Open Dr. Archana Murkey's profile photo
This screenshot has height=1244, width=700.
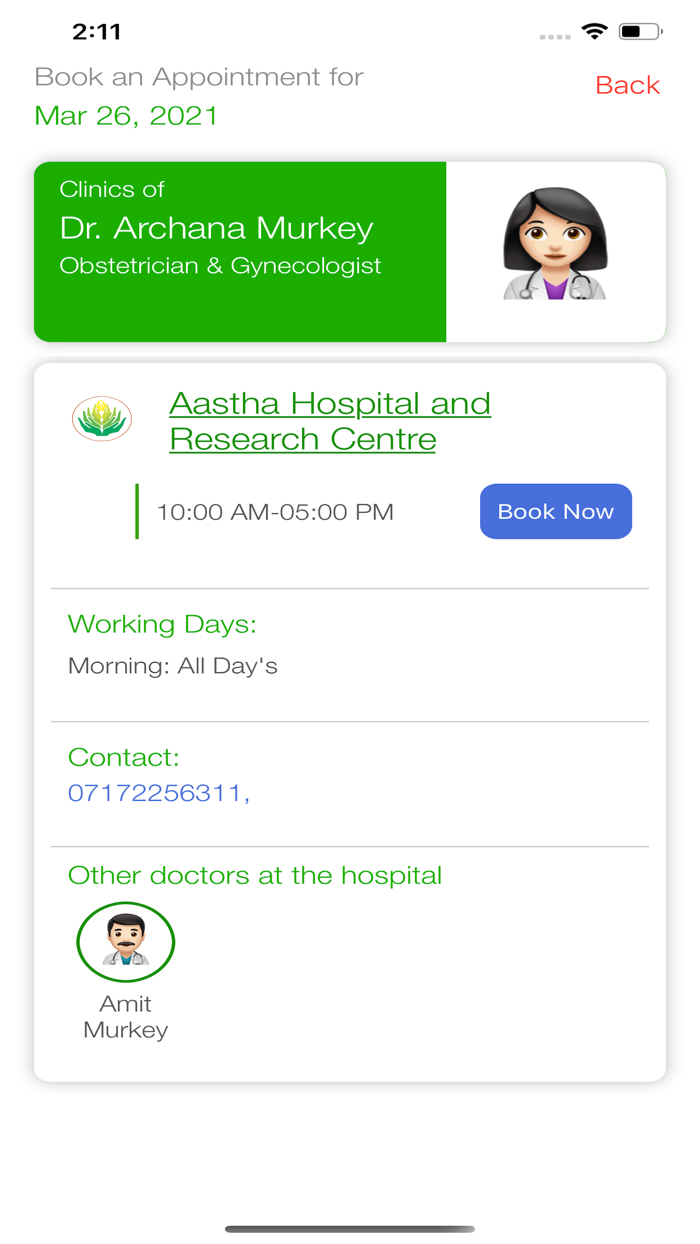tap(556, 251)
